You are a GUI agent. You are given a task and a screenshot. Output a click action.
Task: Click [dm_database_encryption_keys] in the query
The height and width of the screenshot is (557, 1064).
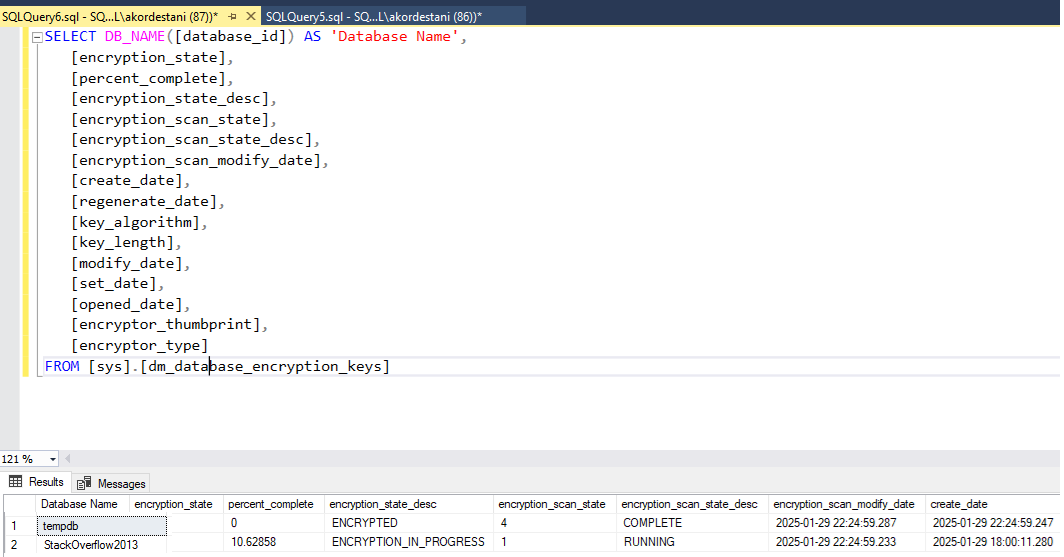(265, 366)
